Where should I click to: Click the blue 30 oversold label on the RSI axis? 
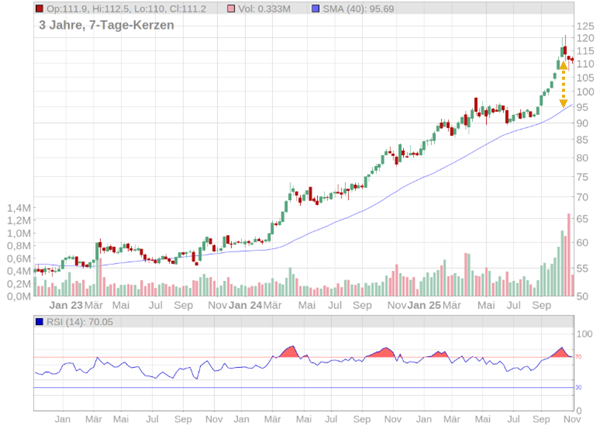click(578, 388)
